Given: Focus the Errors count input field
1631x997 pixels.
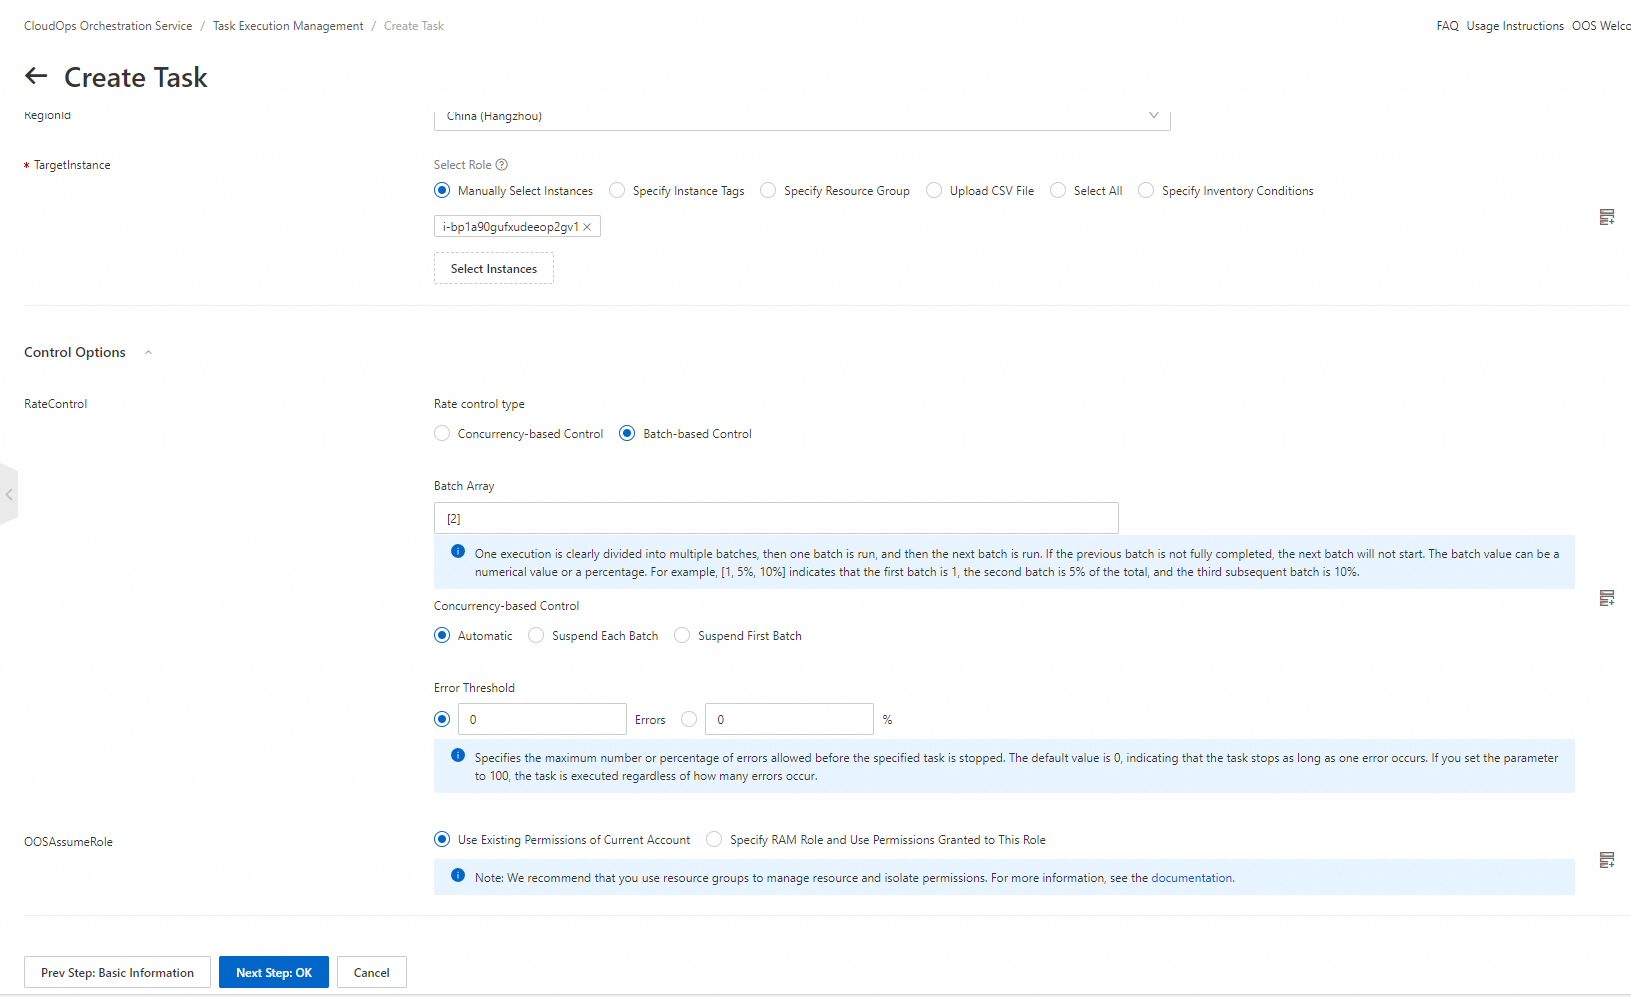Looking at the screenshot, I should (x=542, y=719).
